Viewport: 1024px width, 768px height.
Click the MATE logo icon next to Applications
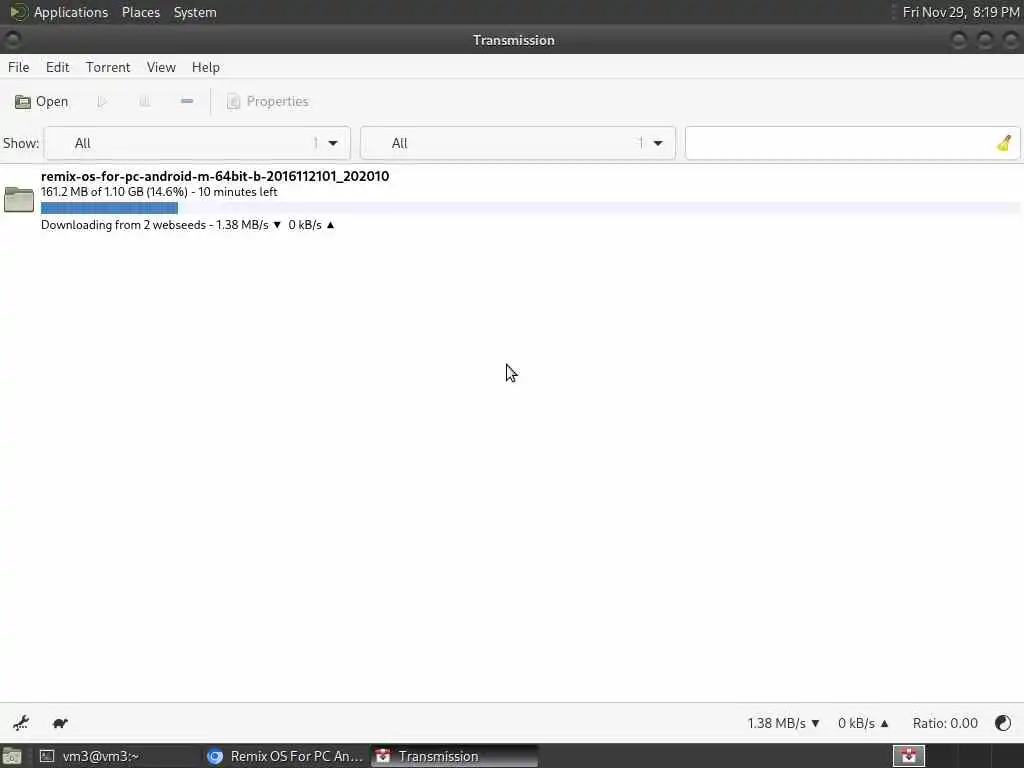pyautogui.click(x=18, y=12)
